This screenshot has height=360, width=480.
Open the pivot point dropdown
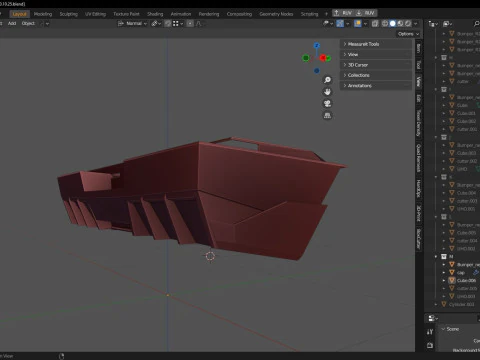[x=156, y=24]
